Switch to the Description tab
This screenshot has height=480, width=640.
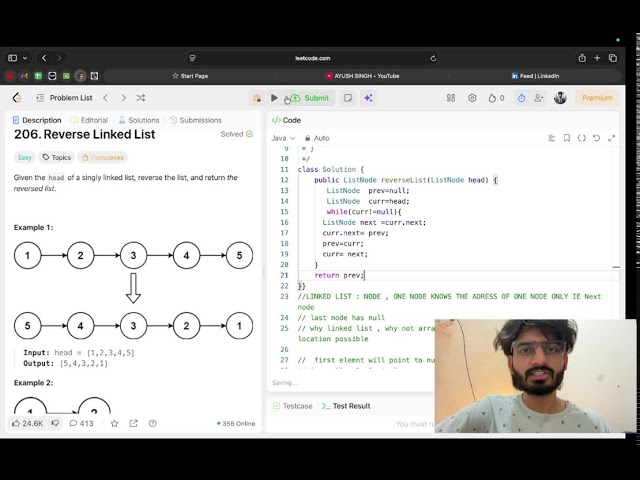coord(37,120)
